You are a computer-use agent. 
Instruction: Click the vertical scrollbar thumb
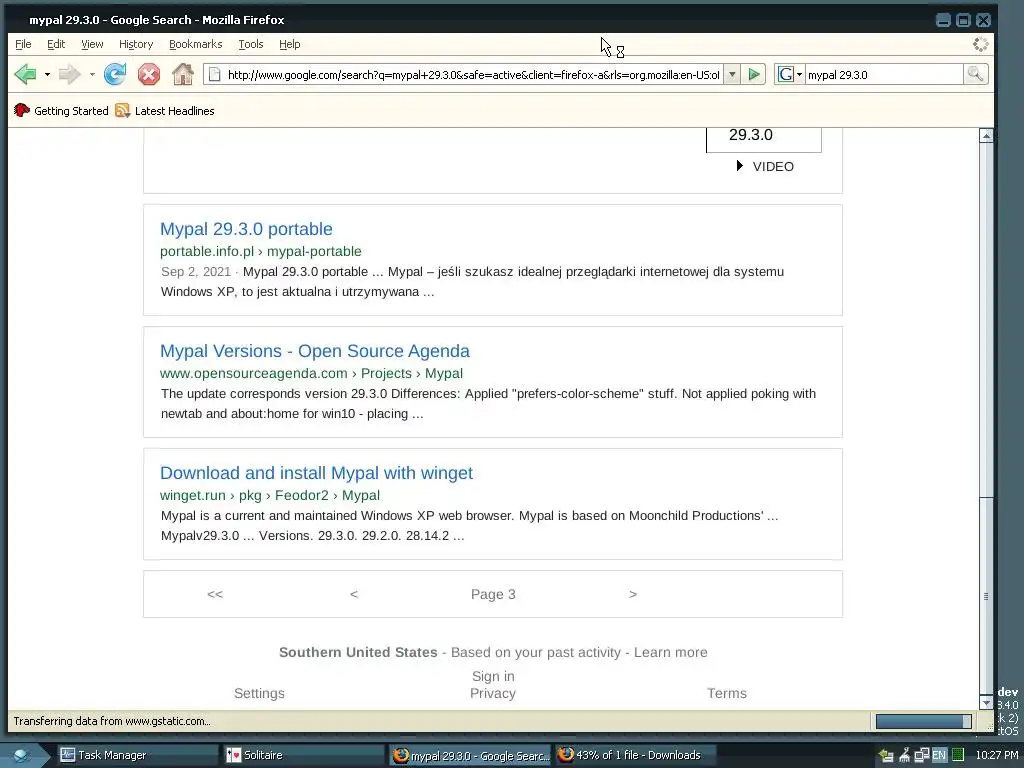point(986,596)
